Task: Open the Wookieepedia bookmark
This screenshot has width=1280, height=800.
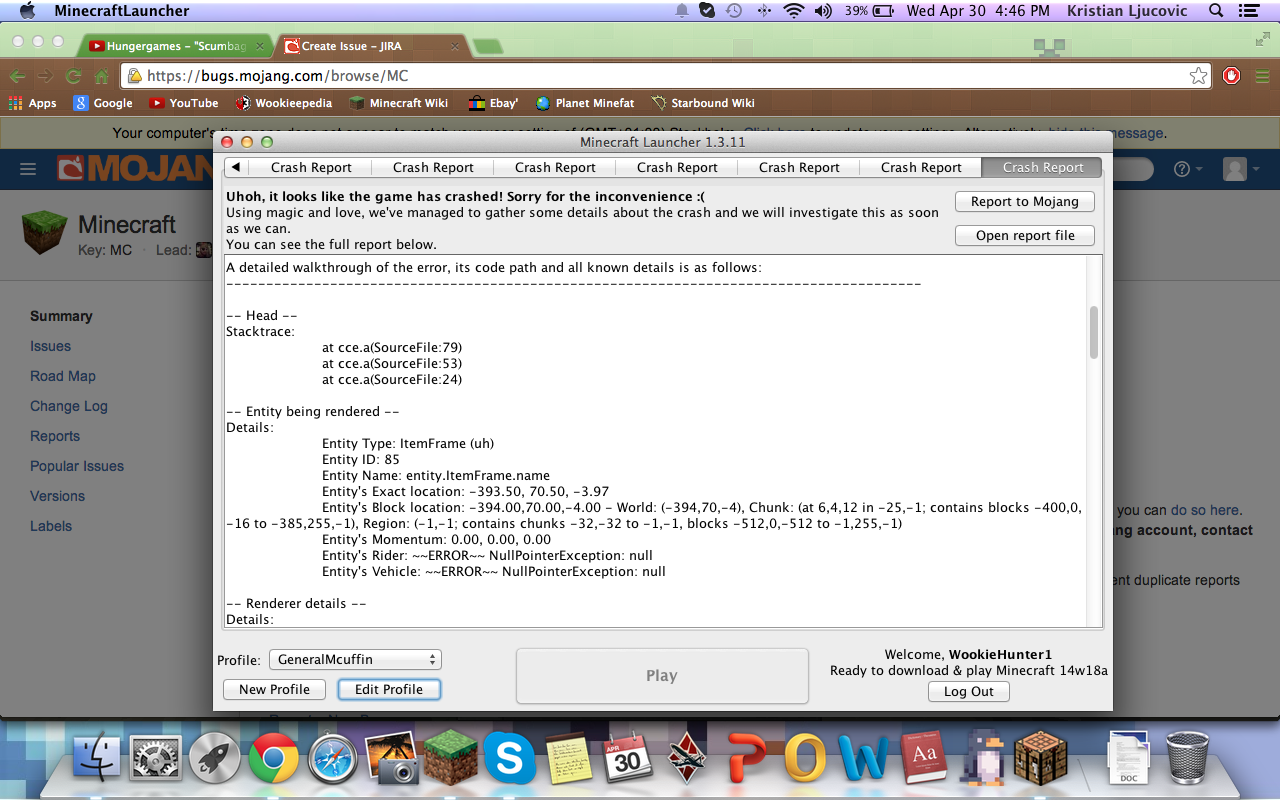Action: tap(284, 103)
